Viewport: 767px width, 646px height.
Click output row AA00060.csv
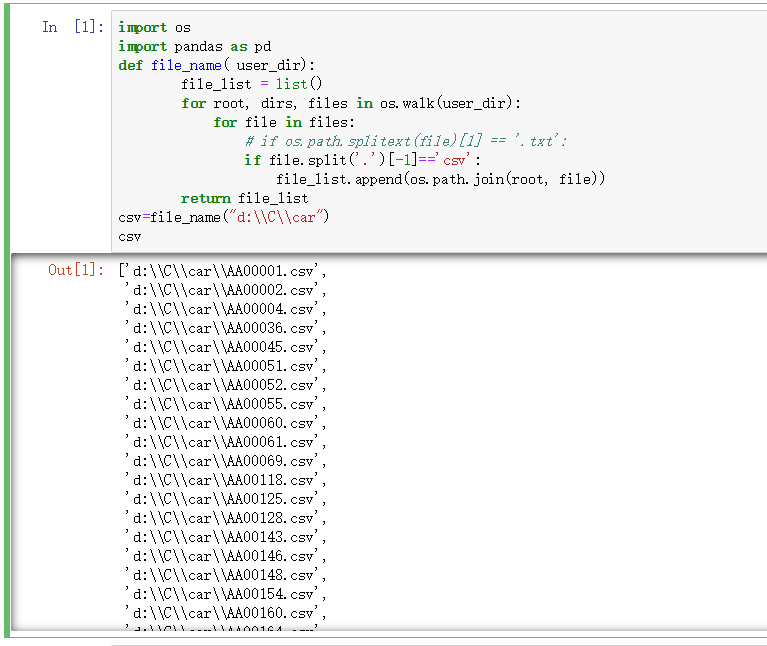coord(226,423)
